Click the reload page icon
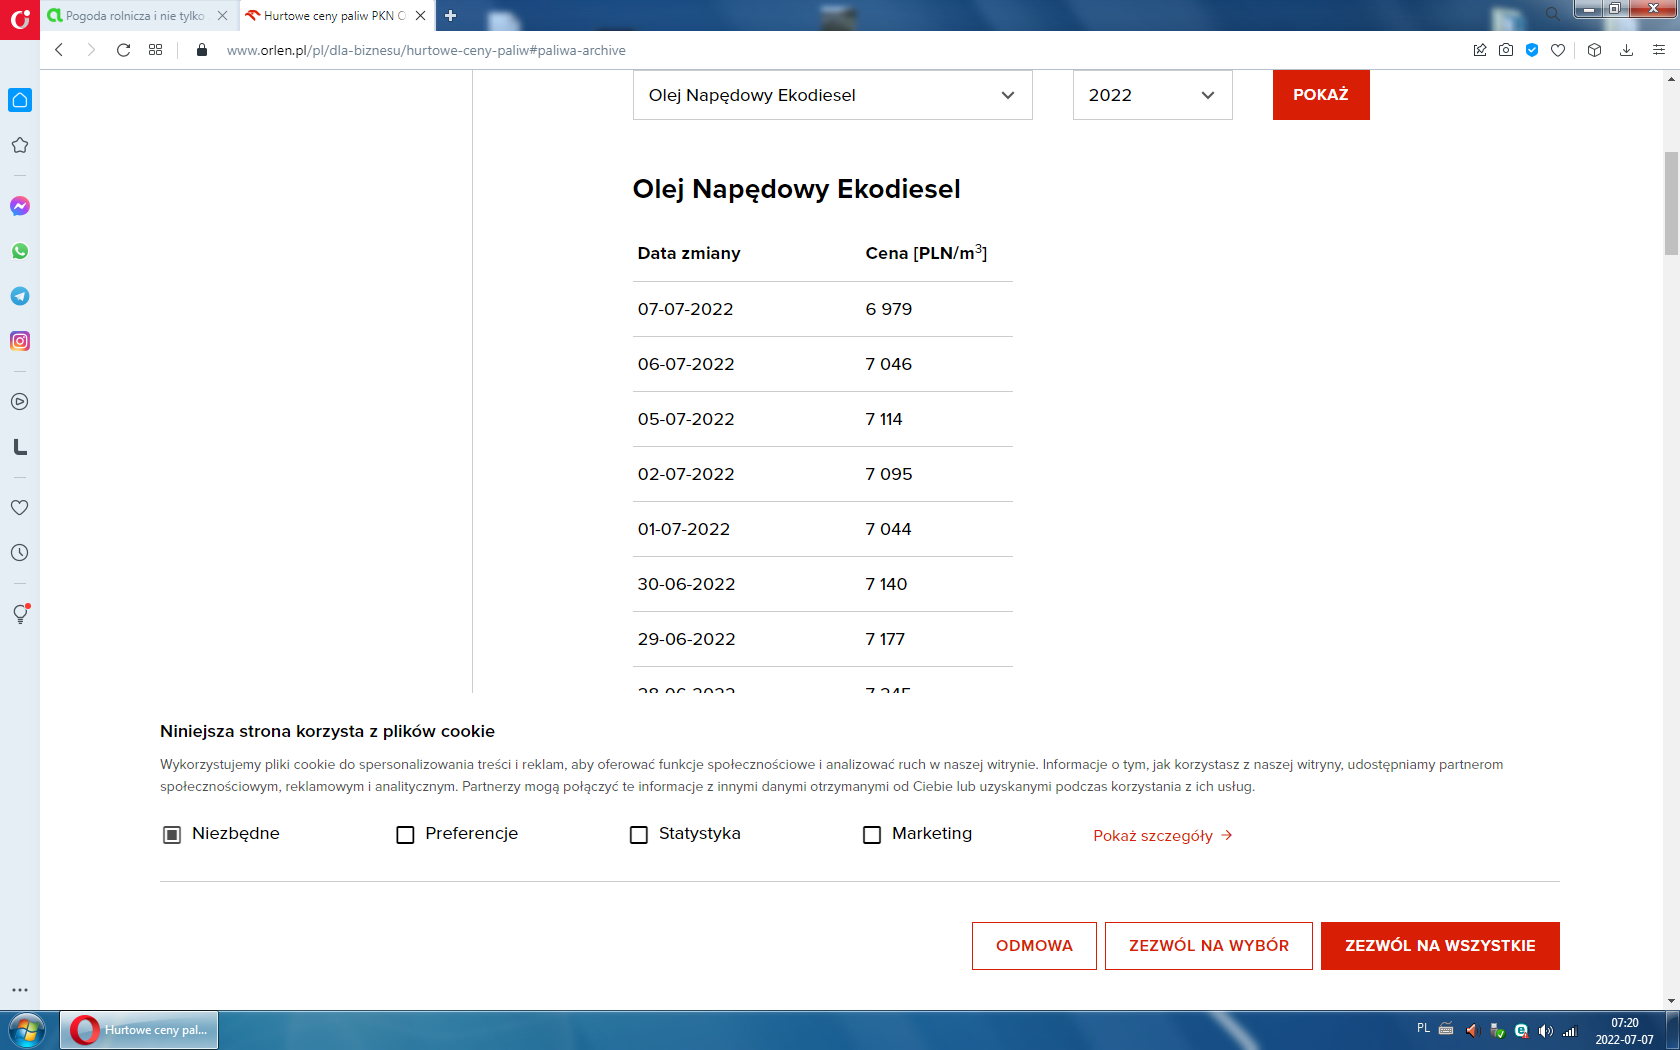The image size is (1680, 1050). point(123,50)
